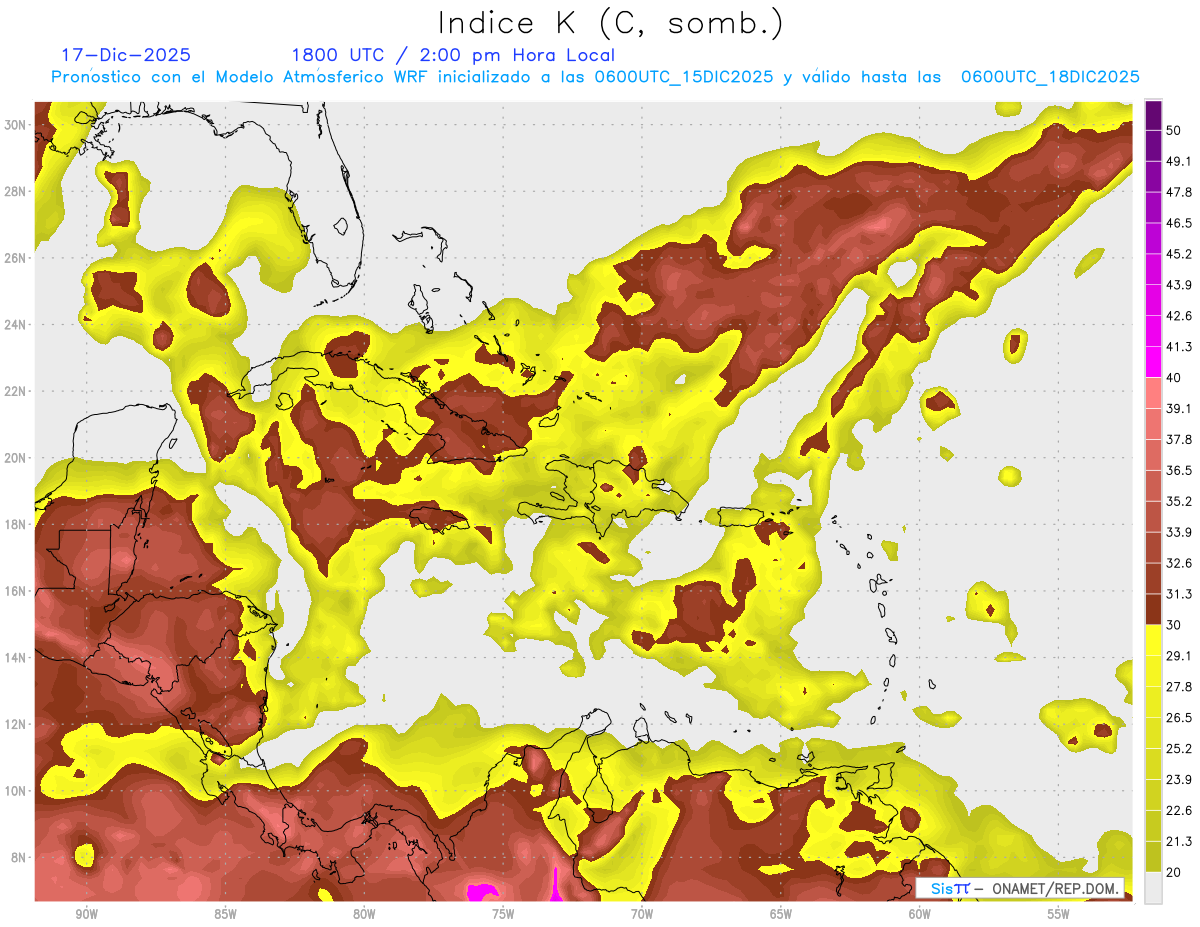Click the '40' color scale label

(x=1174, y=378)
